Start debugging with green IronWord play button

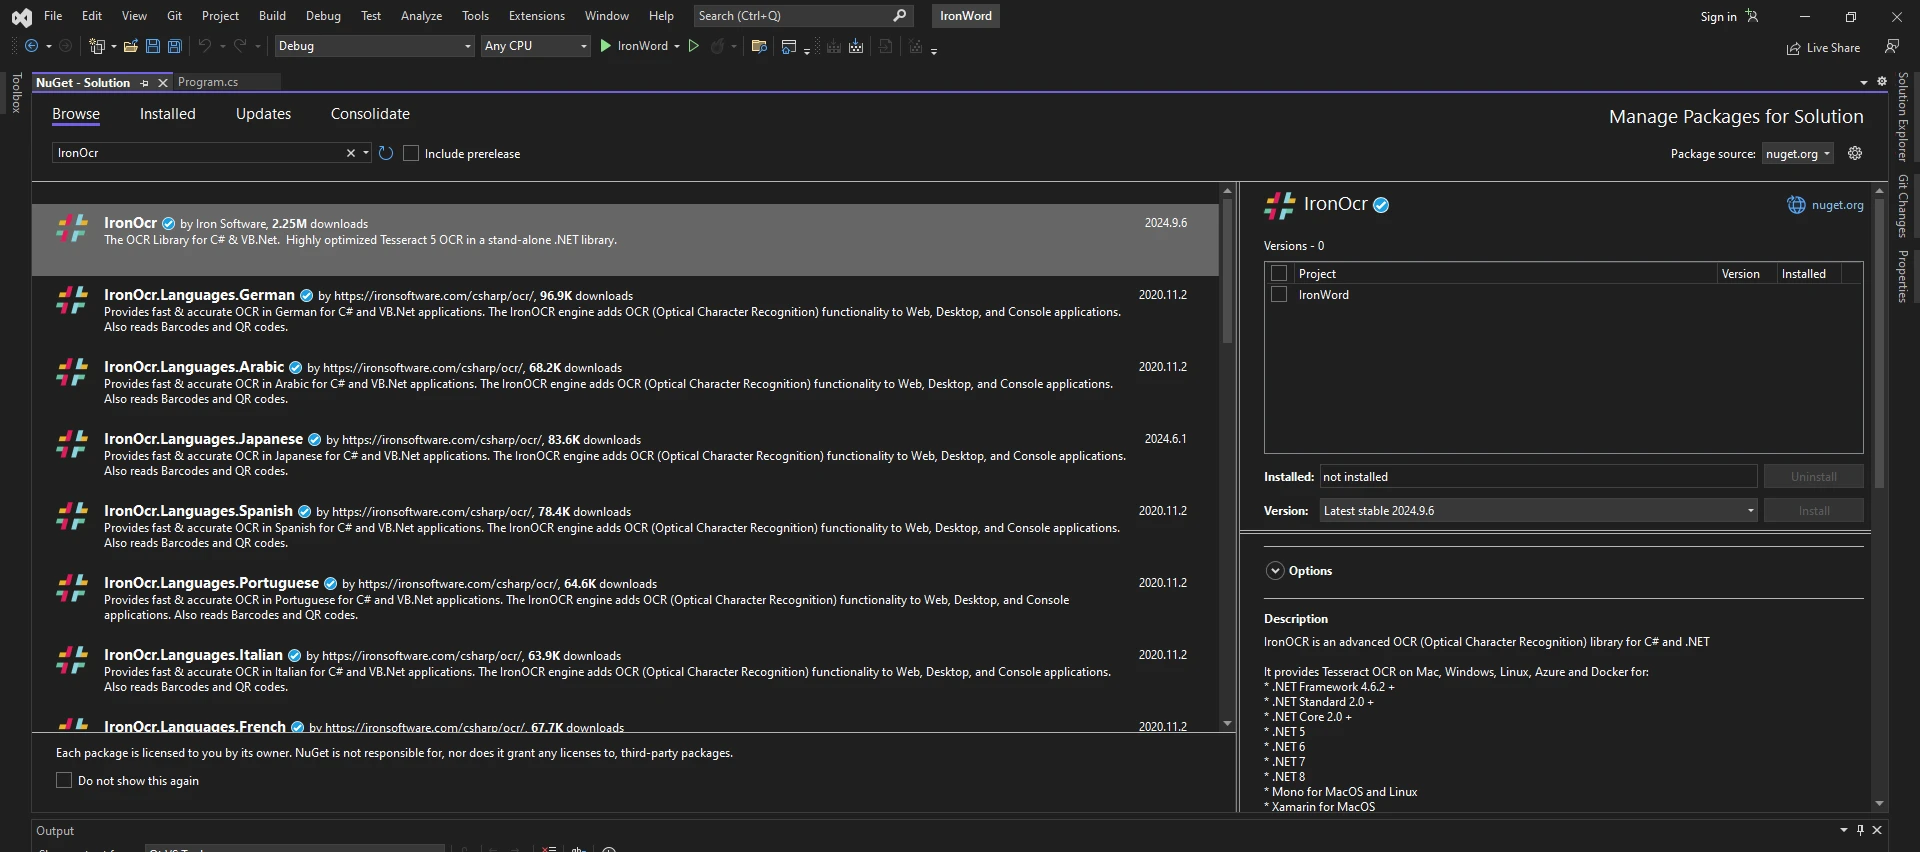(606, 46)
